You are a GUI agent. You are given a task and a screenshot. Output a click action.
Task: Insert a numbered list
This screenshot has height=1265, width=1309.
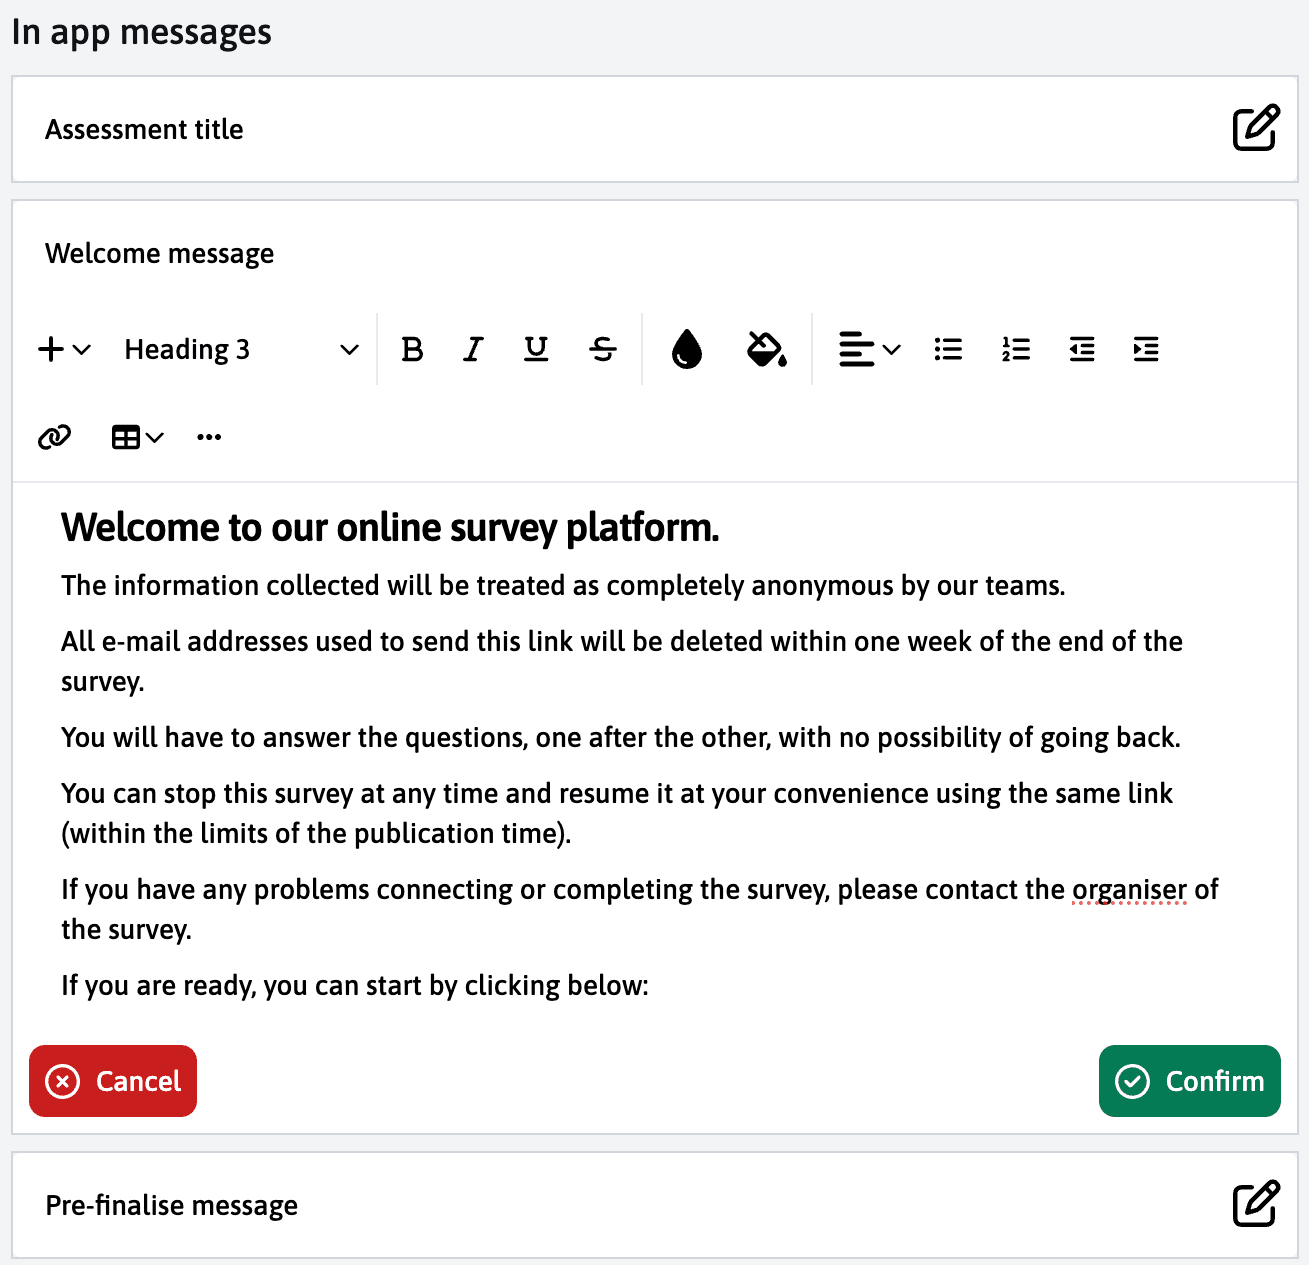[1015, 349]
